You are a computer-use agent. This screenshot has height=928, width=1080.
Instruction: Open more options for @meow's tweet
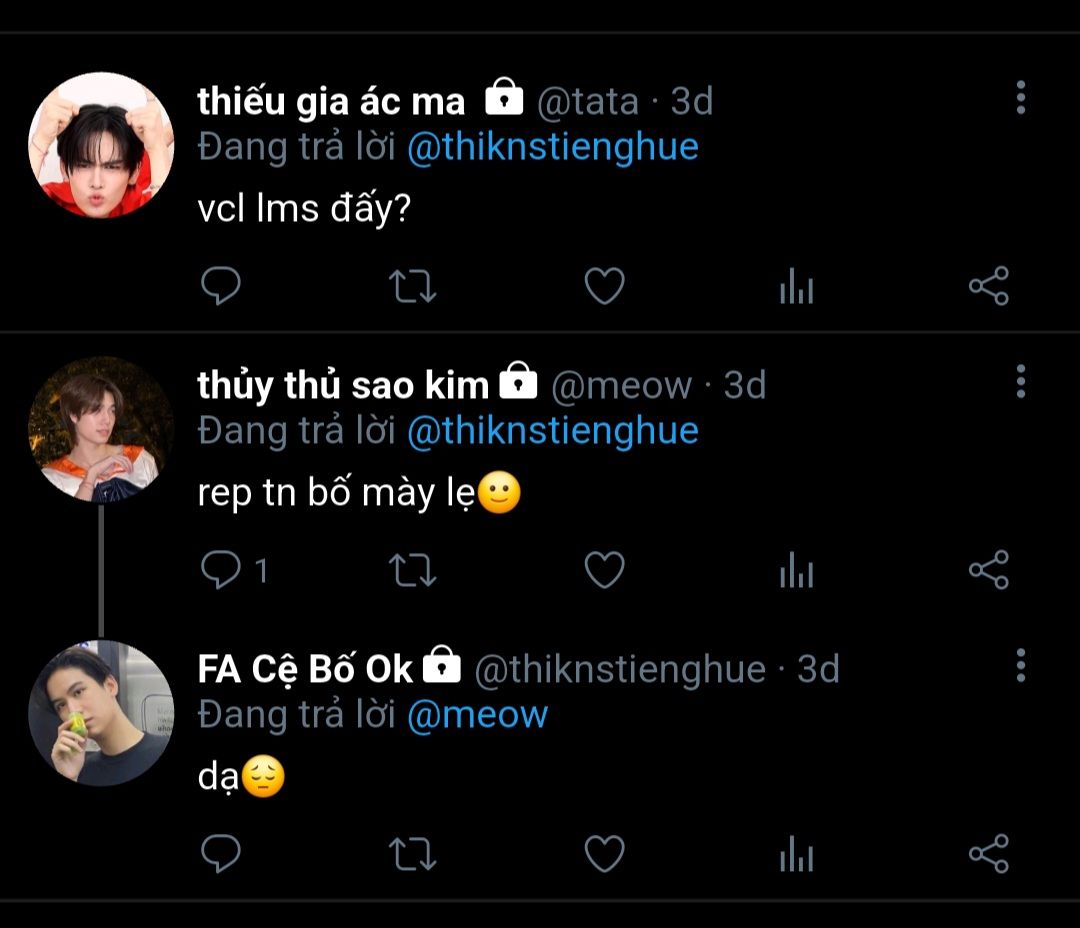[1020, 381]
